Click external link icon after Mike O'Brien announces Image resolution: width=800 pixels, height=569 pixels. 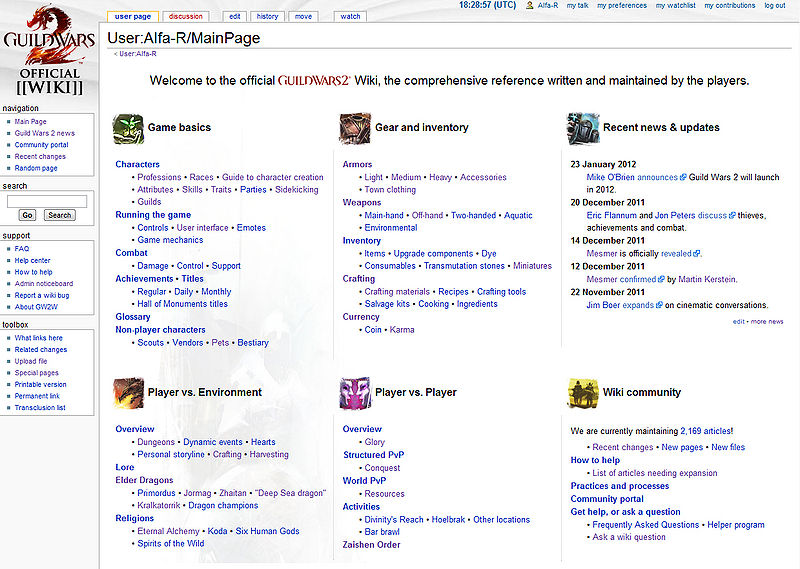[683, 177]
